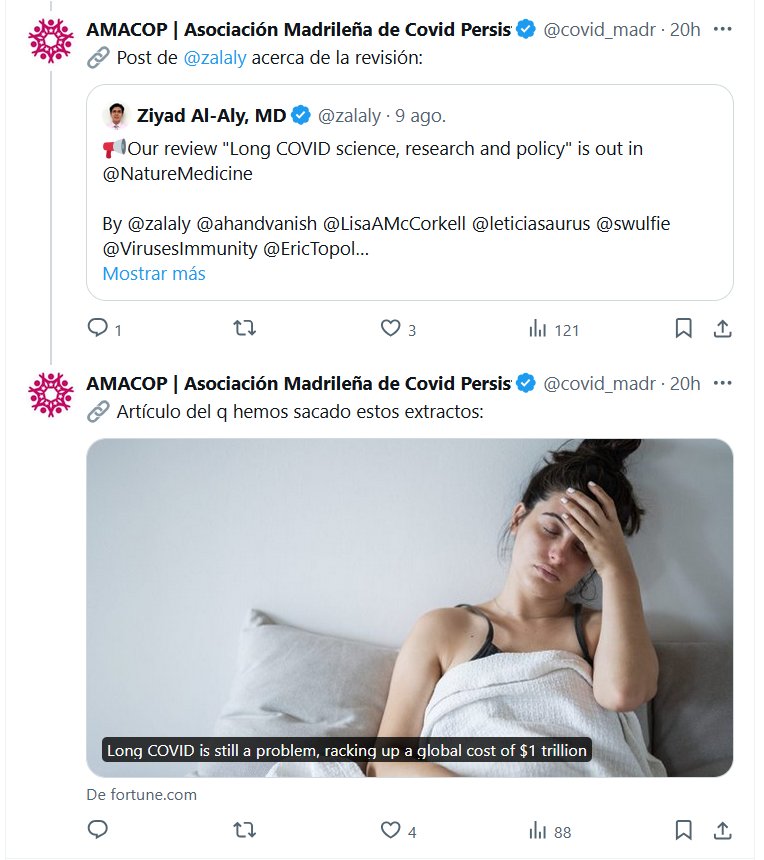Like the post with 3 likes
764x860 pixels.
click(x=390, y=328)
